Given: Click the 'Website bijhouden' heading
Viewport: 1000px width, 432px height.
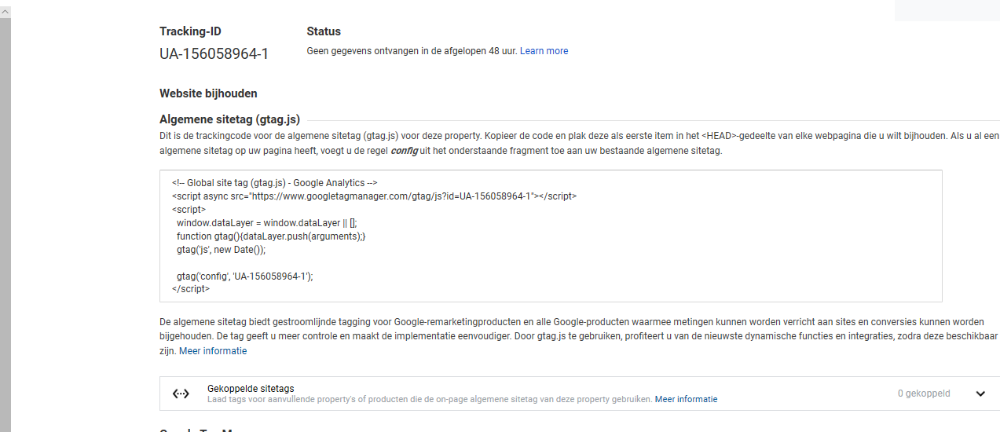Looking at the screenshot, I should [x=208, y=94].
